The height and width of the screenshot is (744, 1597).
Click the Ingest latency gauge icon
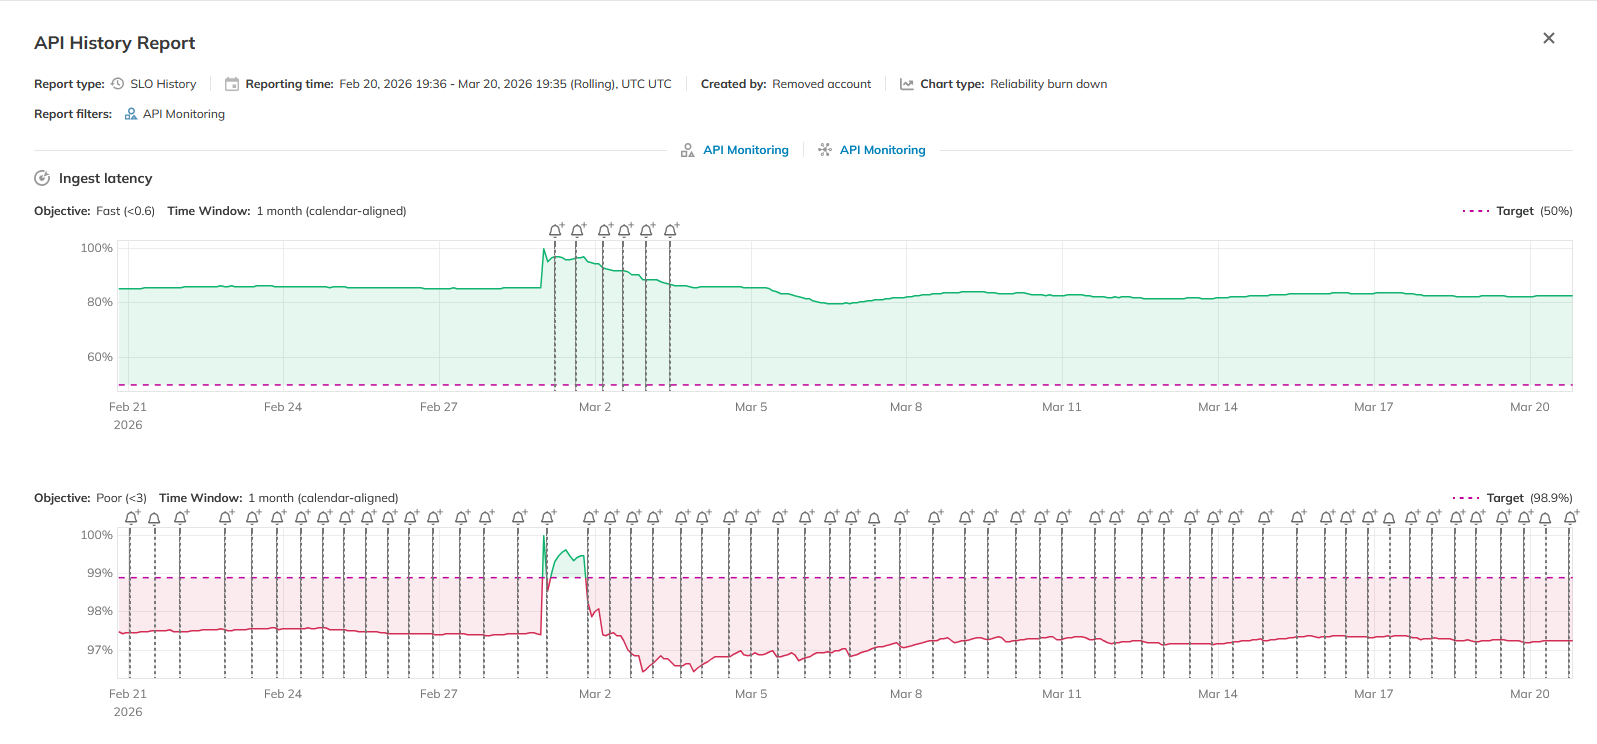[x=42, y=178]
